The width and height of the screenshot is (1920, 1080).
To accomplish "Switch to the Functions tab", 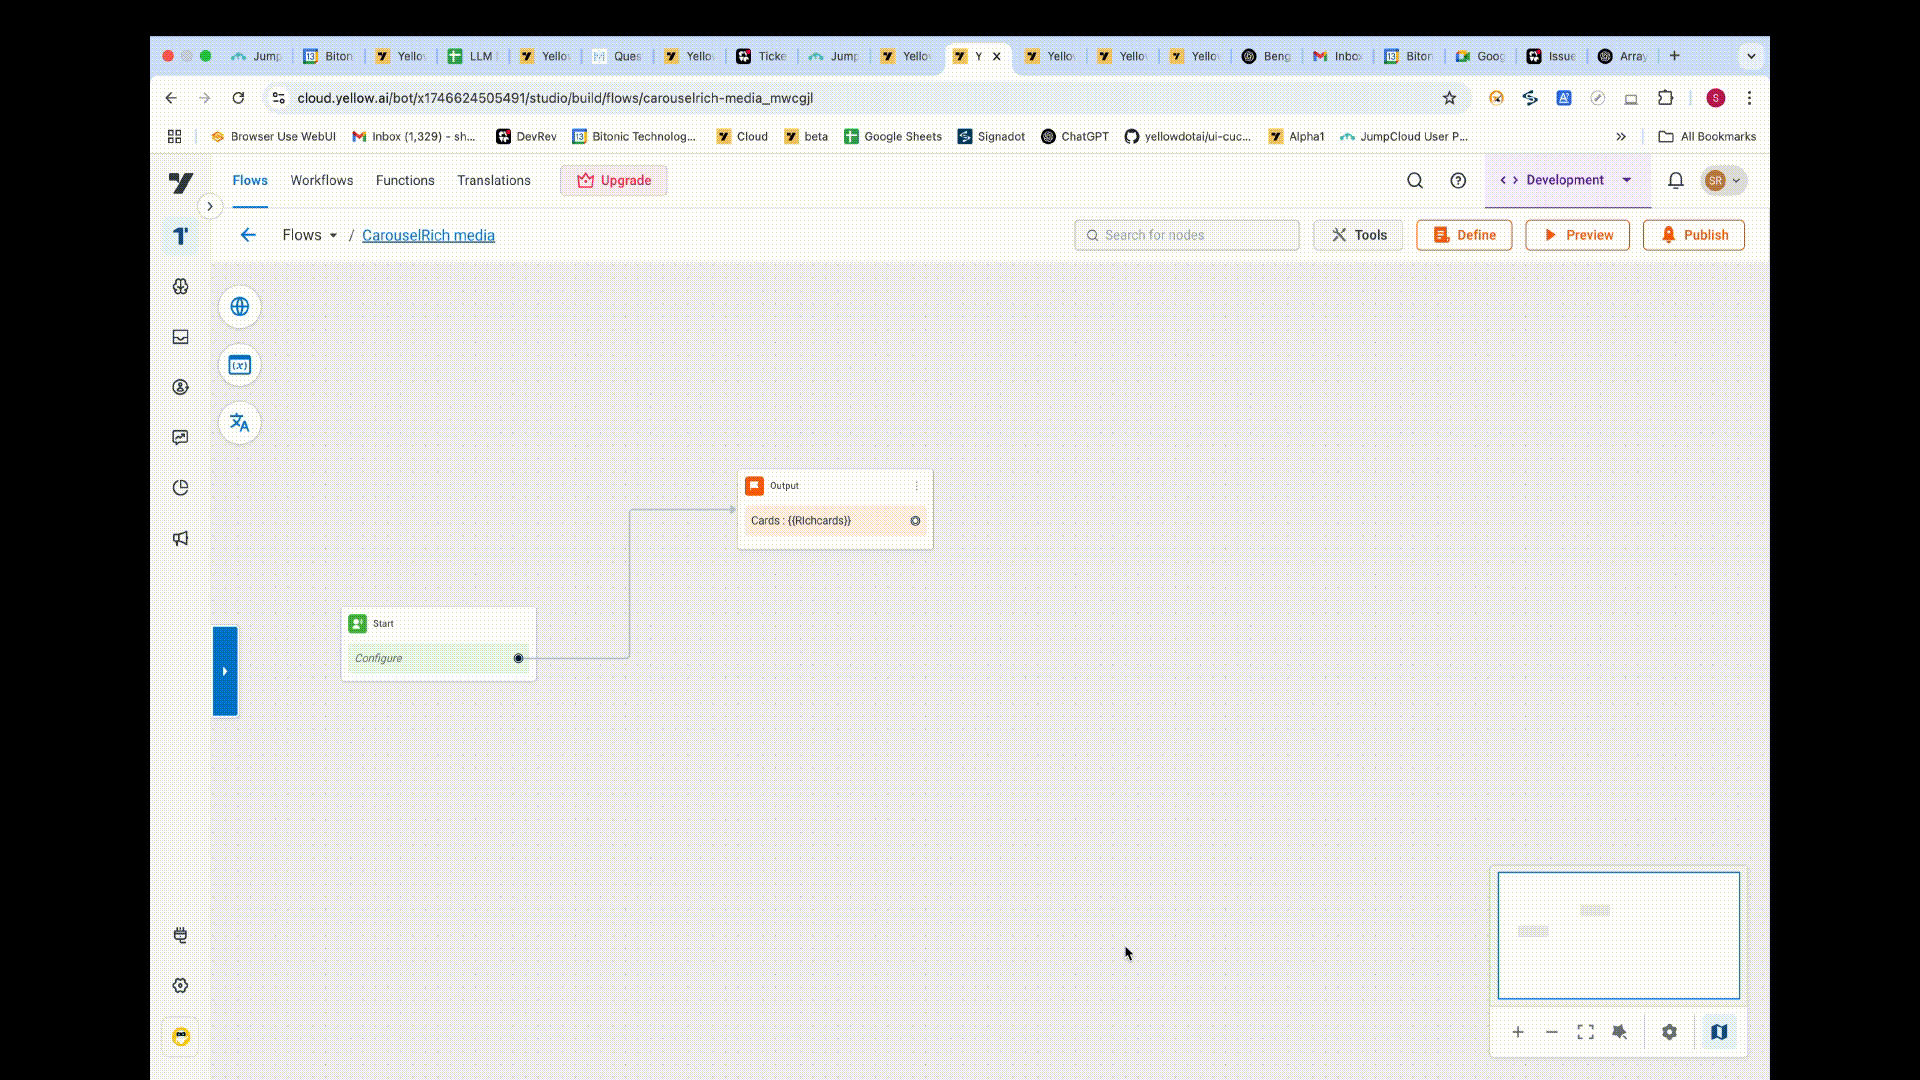I will coord(405,181).
